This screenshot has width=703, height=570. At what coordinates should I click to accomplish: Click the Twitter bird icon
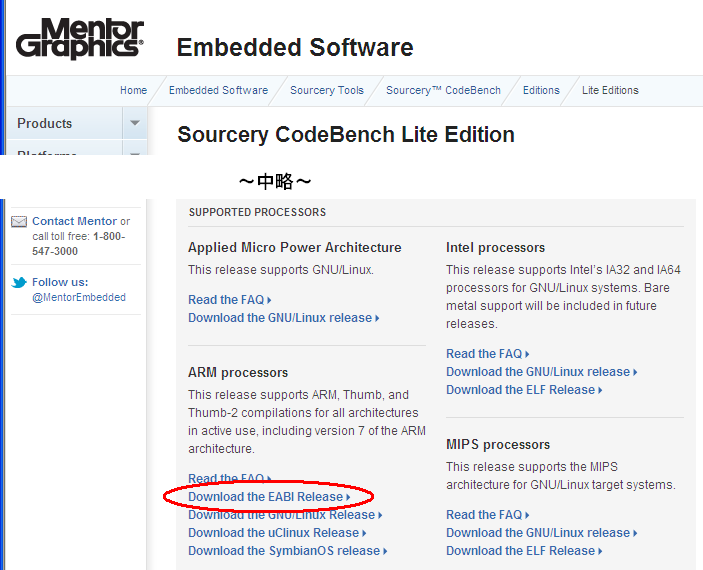(19, 283)
